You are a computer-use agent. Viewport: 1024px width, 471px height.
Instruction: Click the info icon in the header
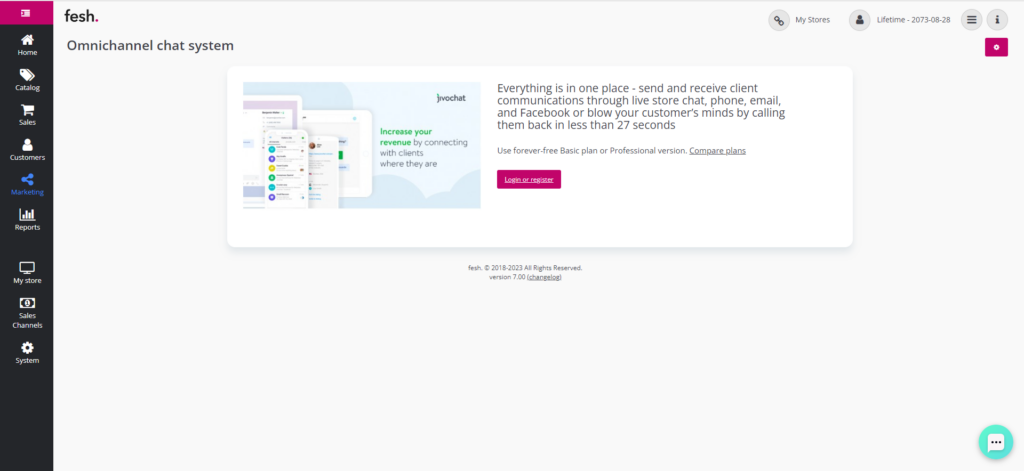click(x=997, y=20)
